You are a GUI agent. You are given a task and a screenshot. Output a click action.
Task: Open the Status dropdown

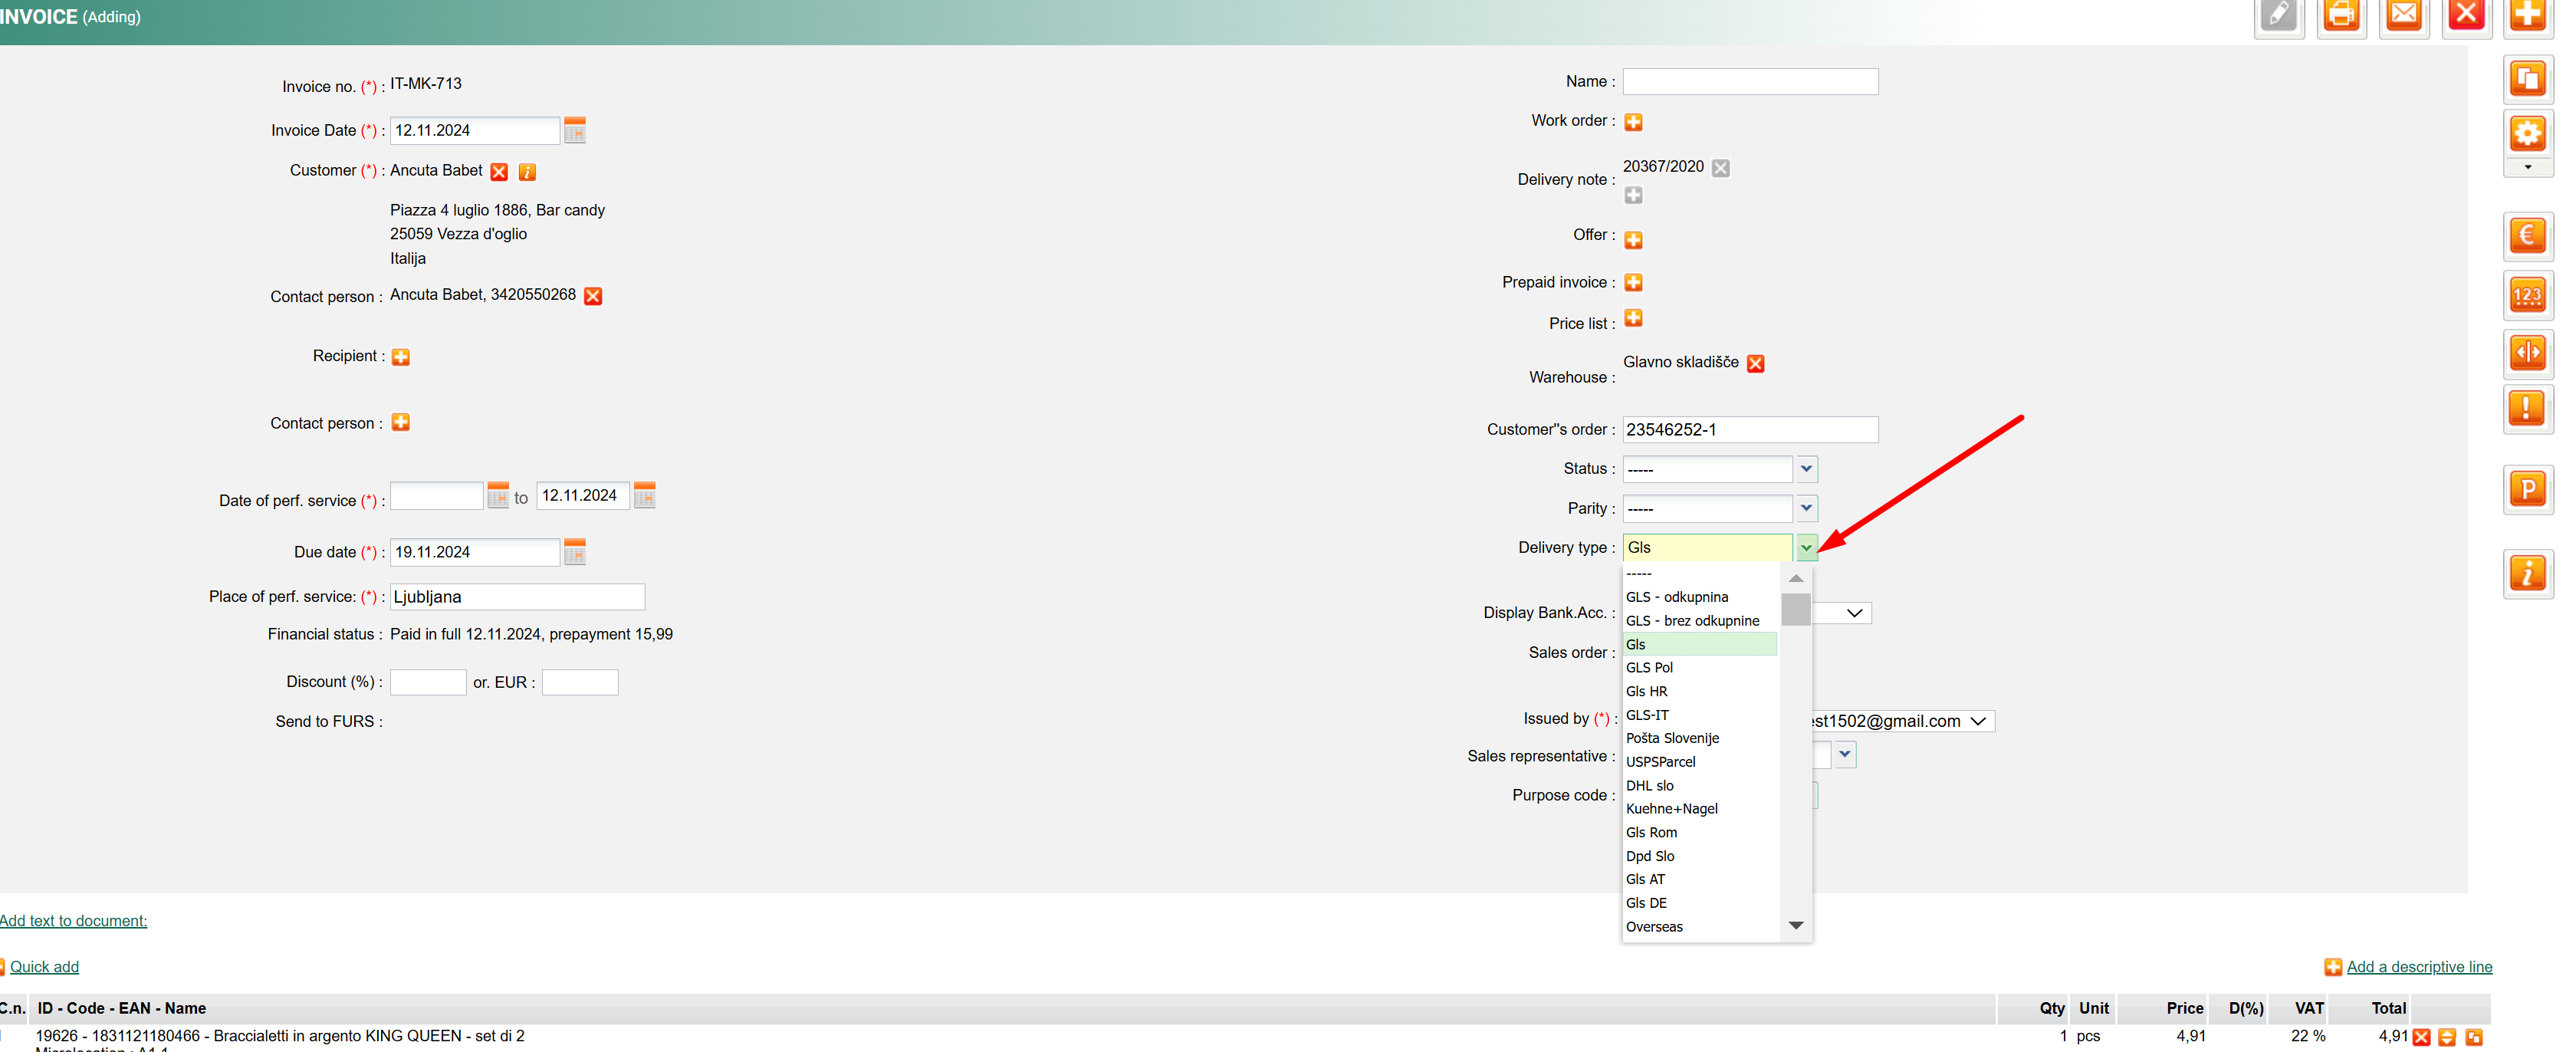1806,469
